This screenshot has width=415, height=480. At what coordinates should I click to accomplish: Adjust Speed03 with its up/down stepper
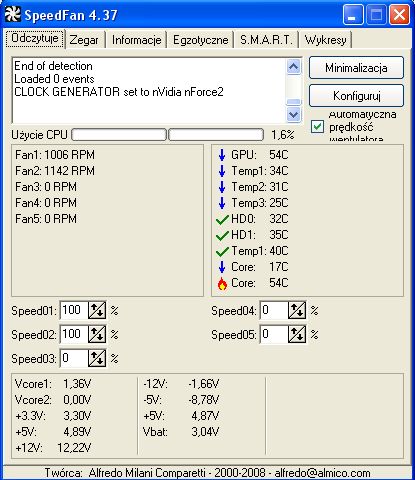pyautogui.click(x=97, y=358)
